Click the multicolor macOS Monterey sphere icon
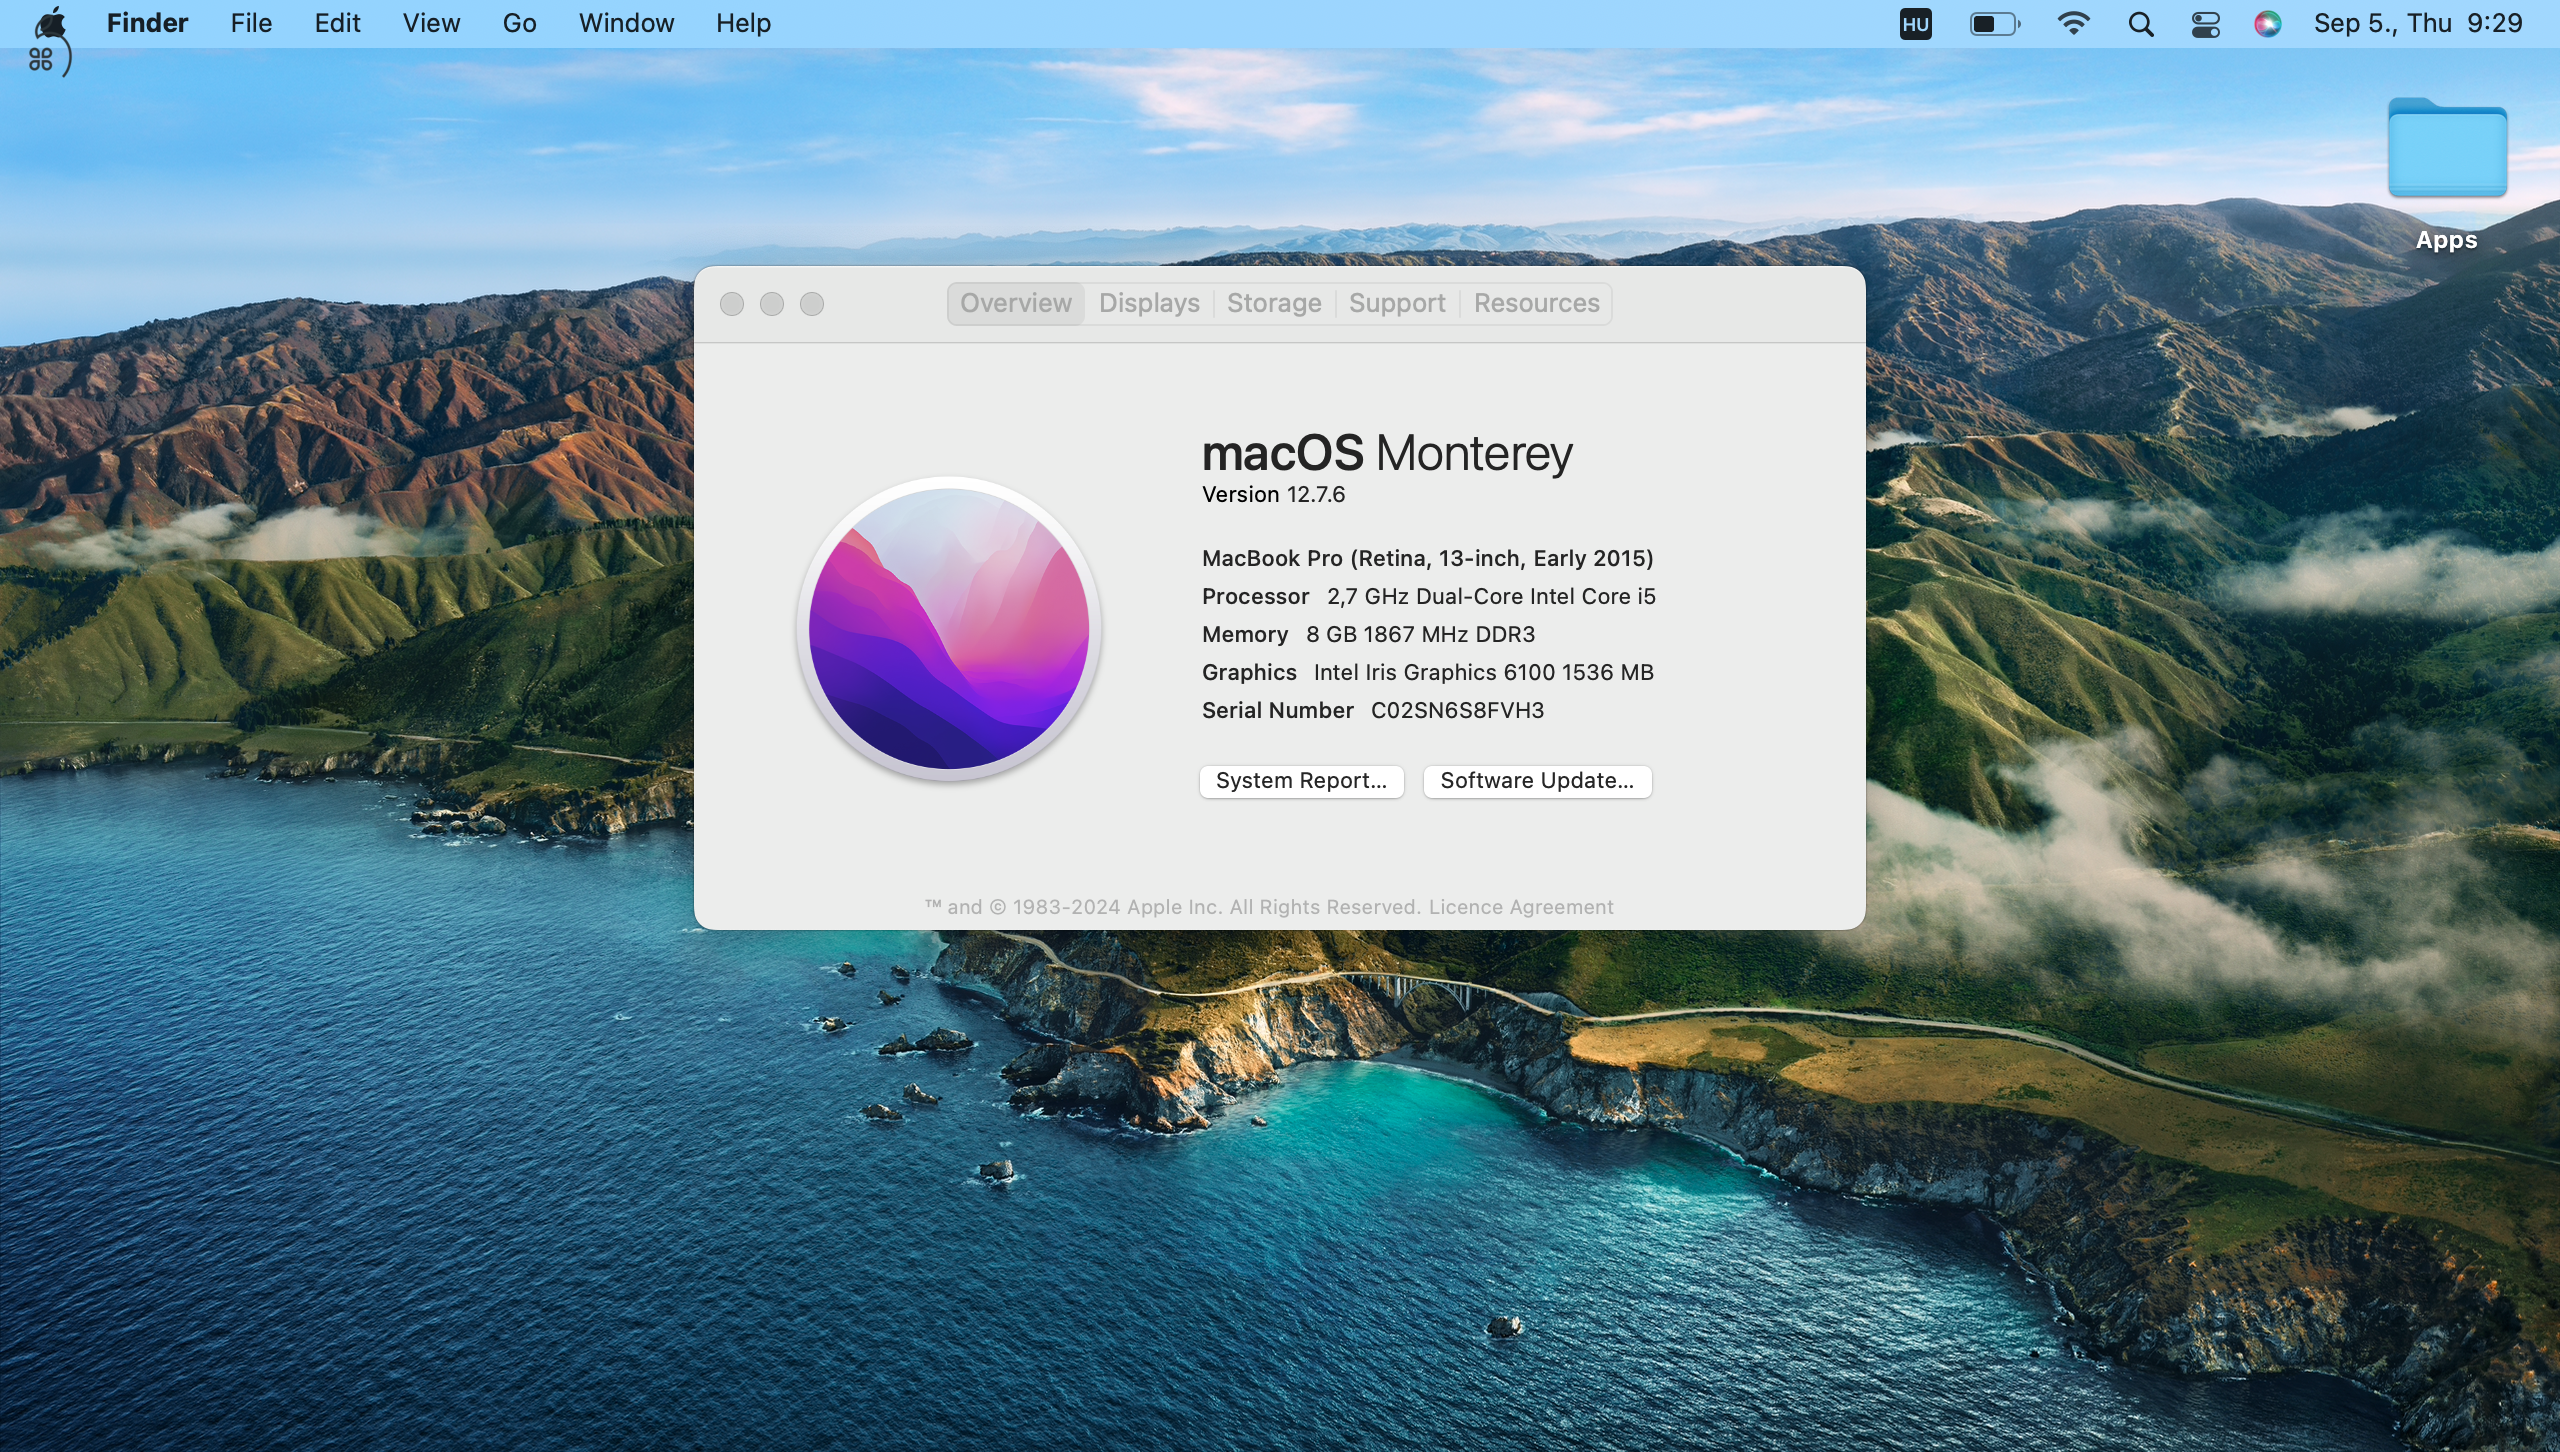This screenshot has height=1452, width=2560. 949,629
